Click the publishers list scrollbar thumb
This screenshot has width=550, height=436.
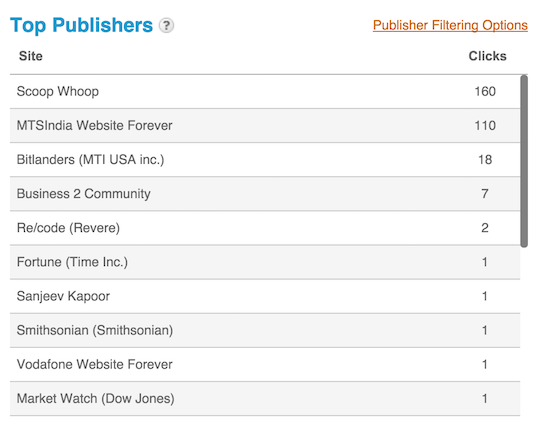[x=524, y=161]
